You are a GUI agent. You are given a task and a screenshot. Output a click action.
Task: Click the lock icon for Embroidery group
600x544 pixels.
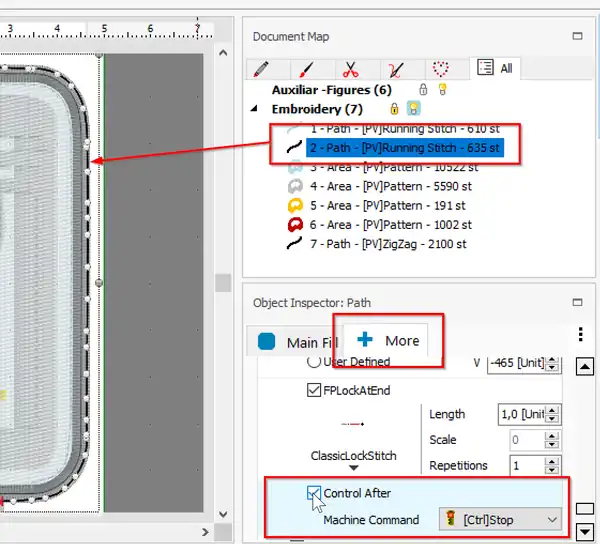click(394, 109)
